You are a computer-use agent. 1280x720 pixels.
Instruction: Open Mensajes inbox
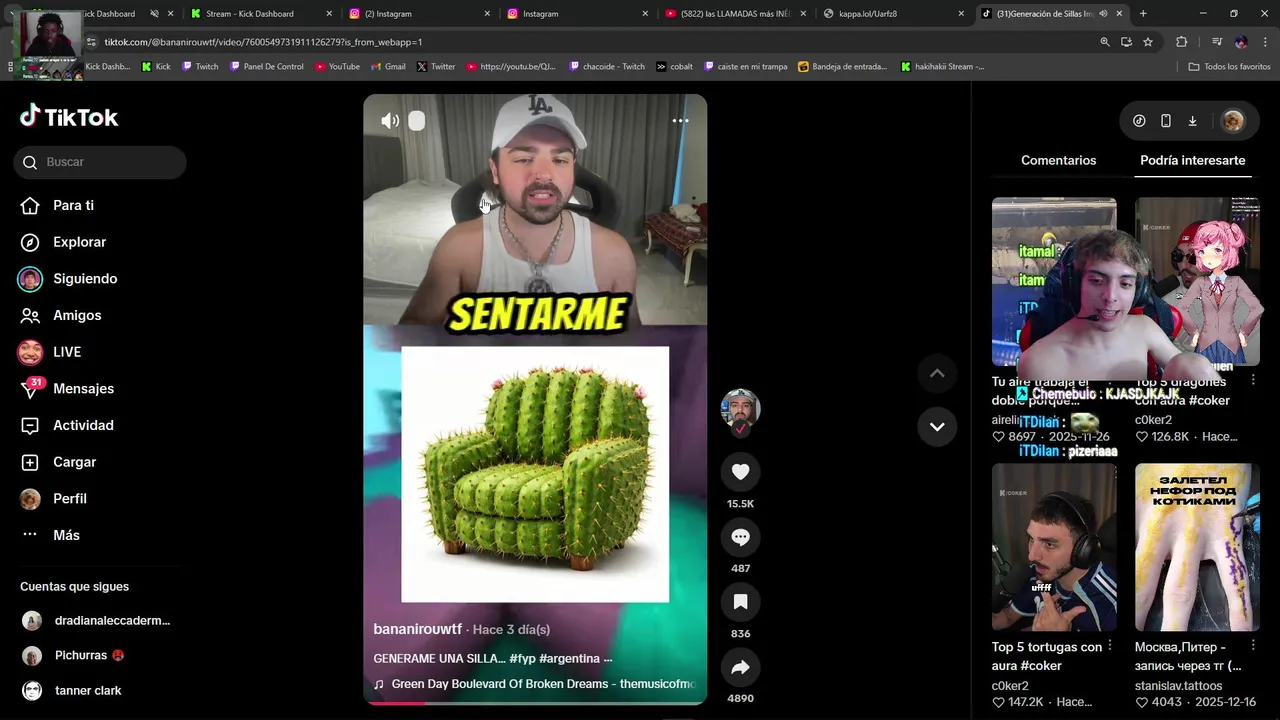67,389
